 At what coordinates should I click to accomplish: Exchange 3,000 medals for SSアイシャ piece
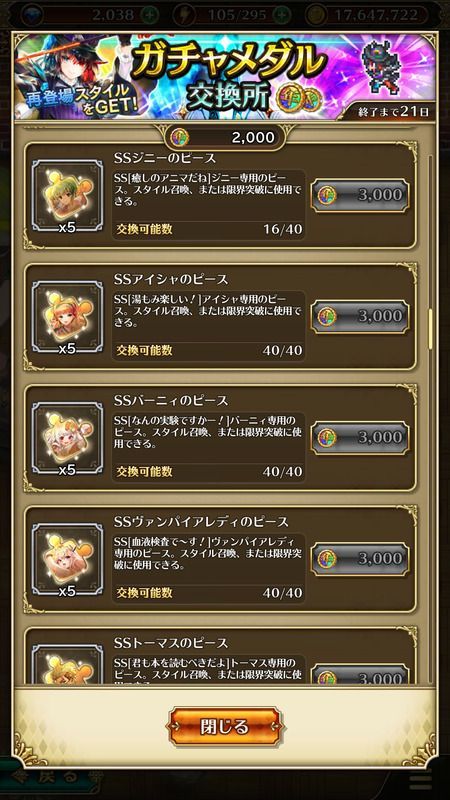tap(360, 316)
